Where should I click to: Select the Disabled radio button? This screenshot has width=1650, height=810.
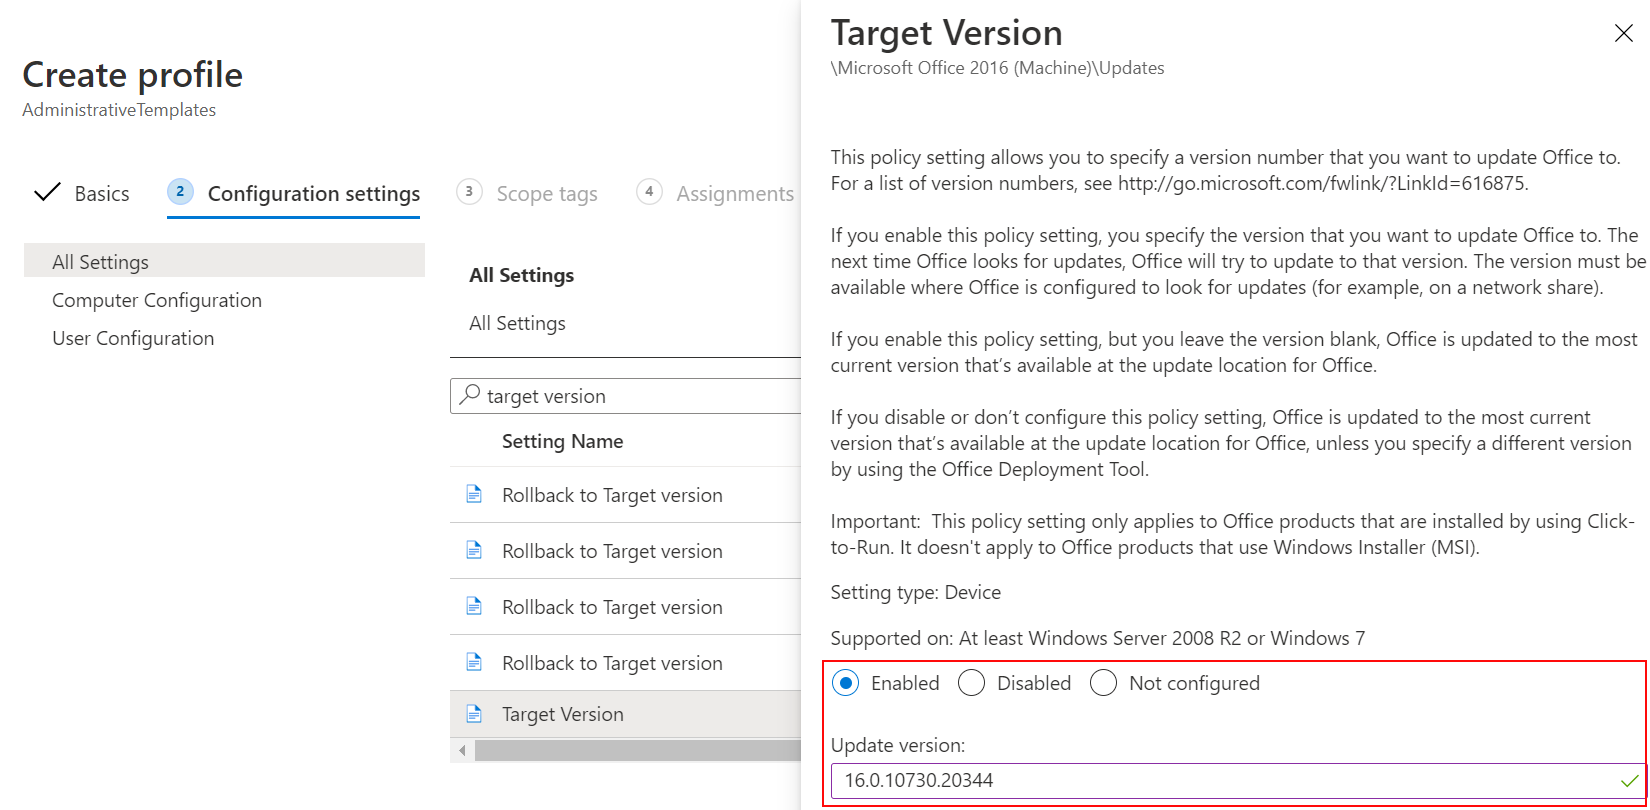[971, 683]
